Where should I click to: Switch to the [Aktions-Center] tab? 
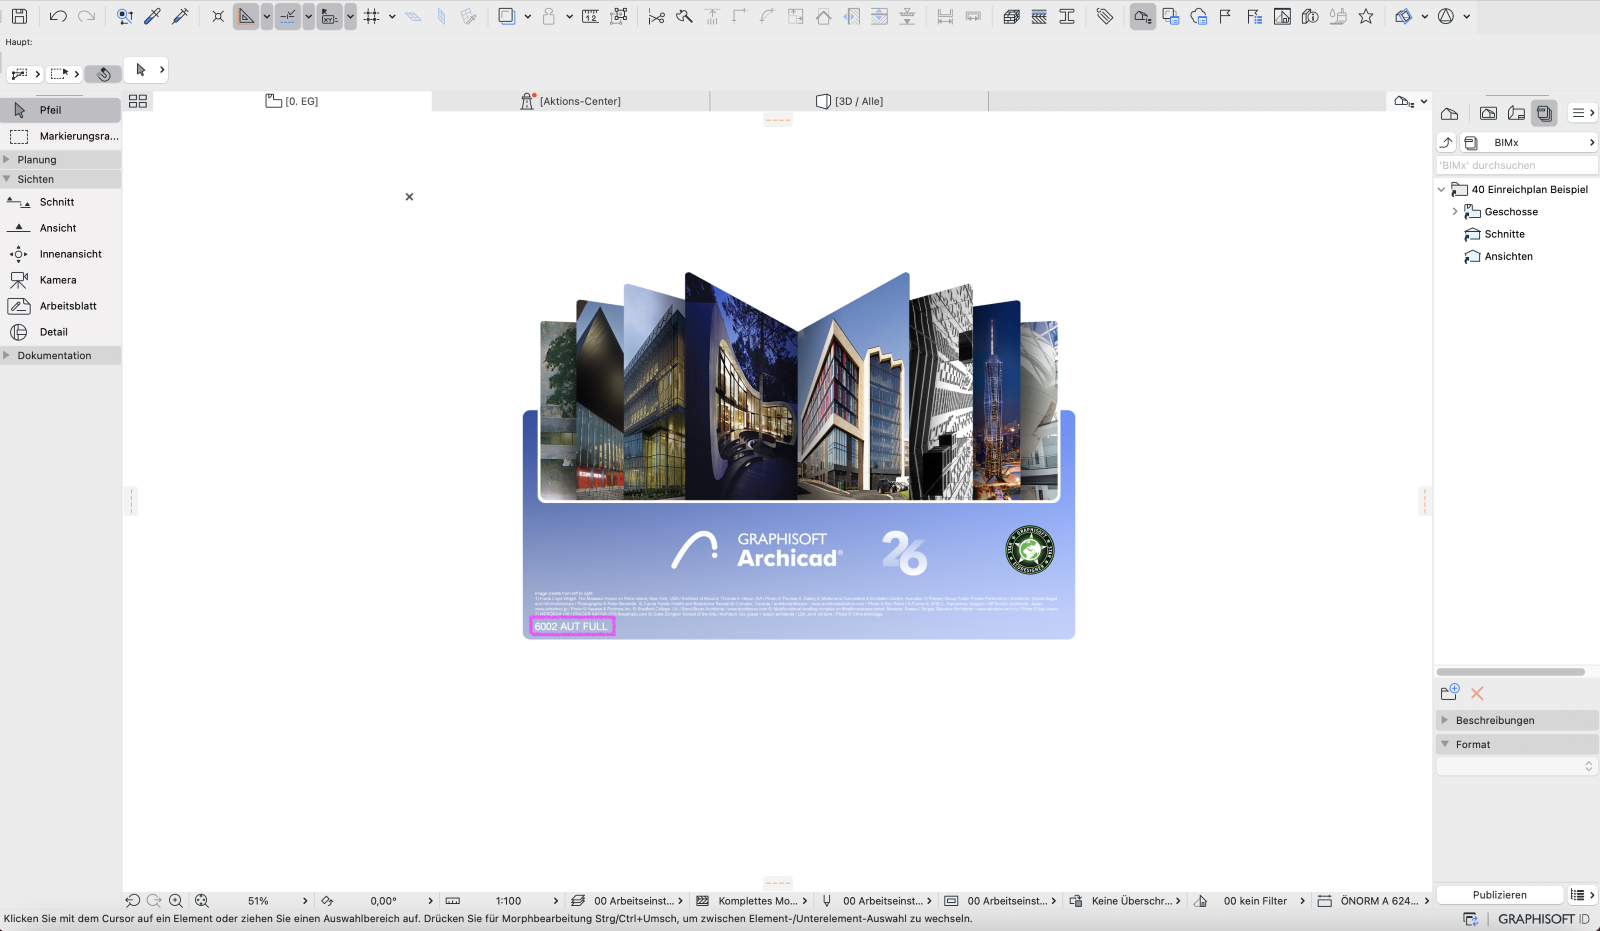click(x=571, y=101)
